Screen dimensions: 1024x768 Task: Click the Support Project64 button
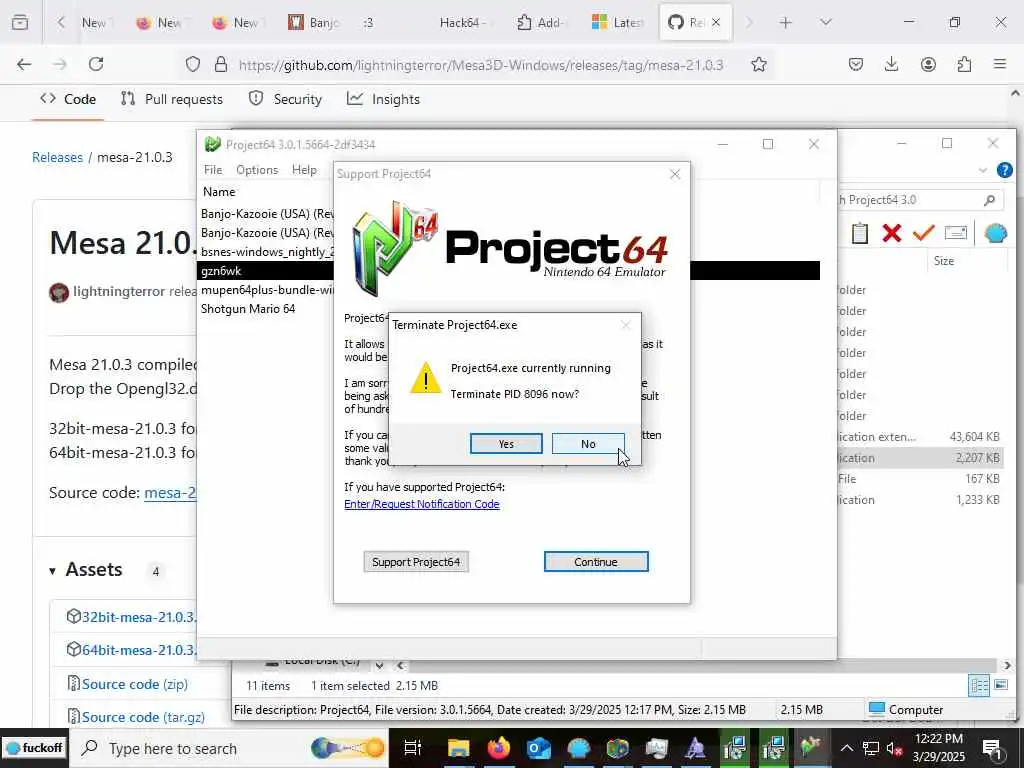(x=416, y=562)
